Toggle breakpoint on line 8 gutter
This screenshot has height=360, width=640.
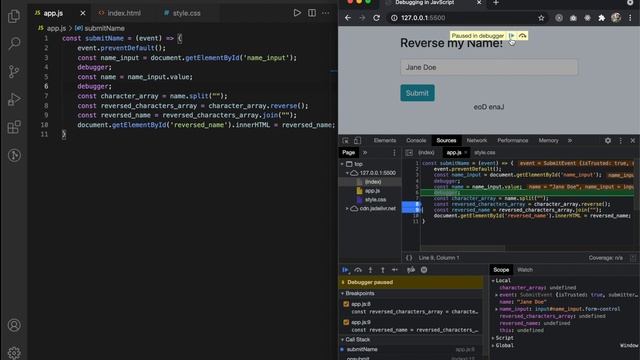point(411,204)
